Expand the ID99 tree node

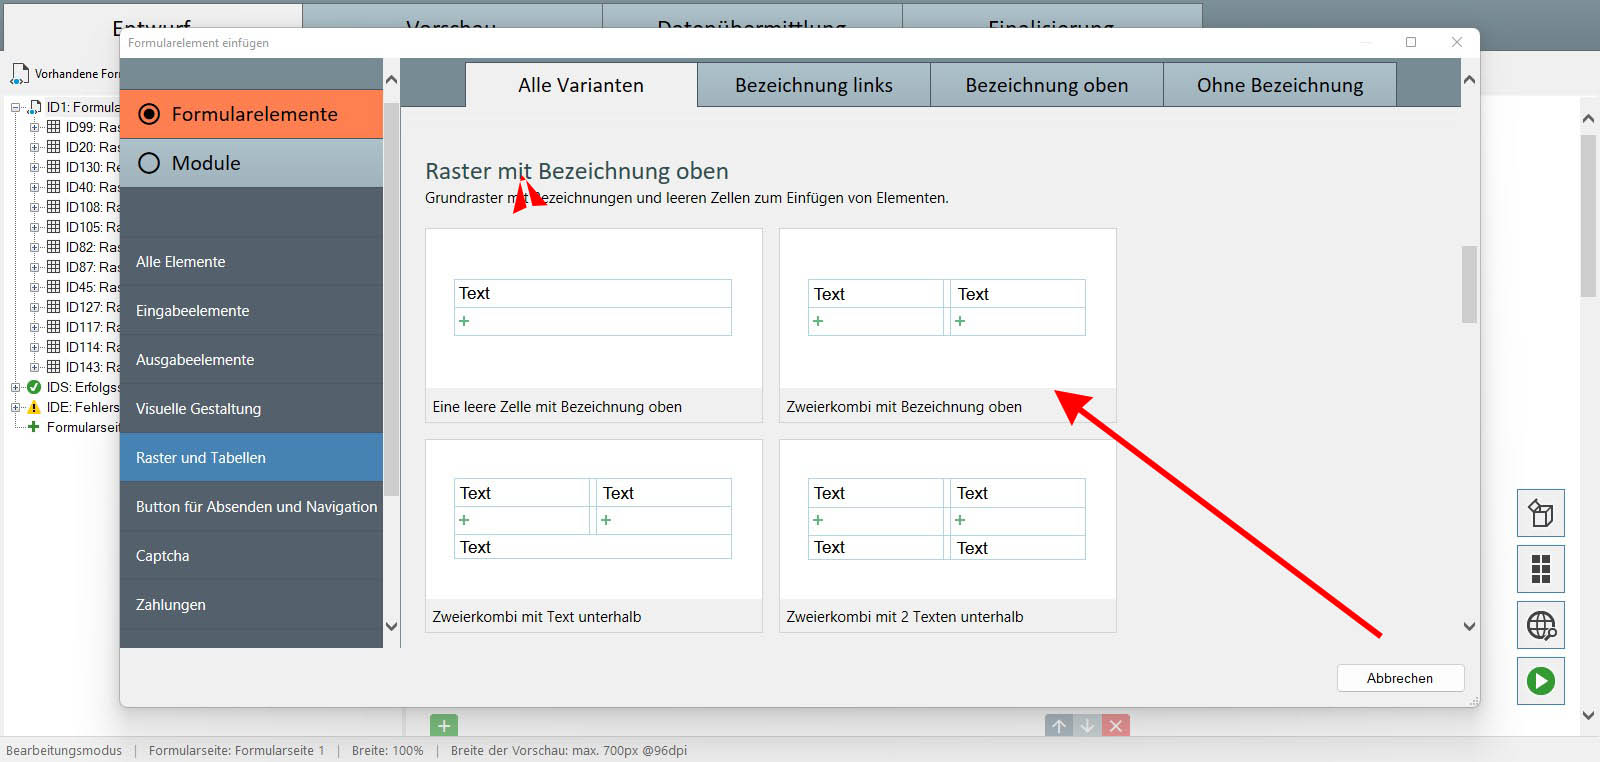(x=35, y=127)
